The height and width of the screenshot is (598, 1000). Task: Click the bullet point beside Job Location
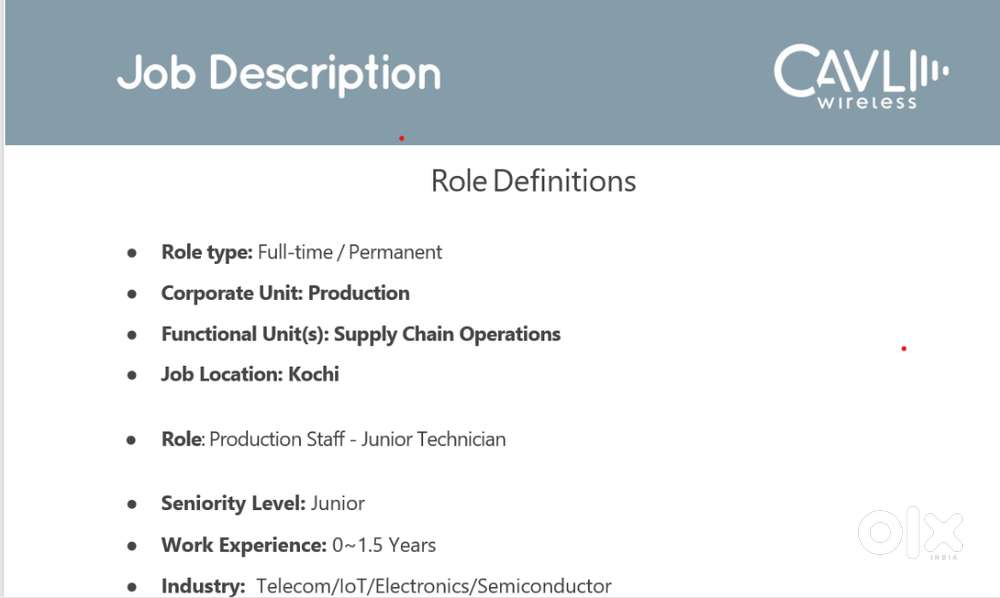pos(132,375)
